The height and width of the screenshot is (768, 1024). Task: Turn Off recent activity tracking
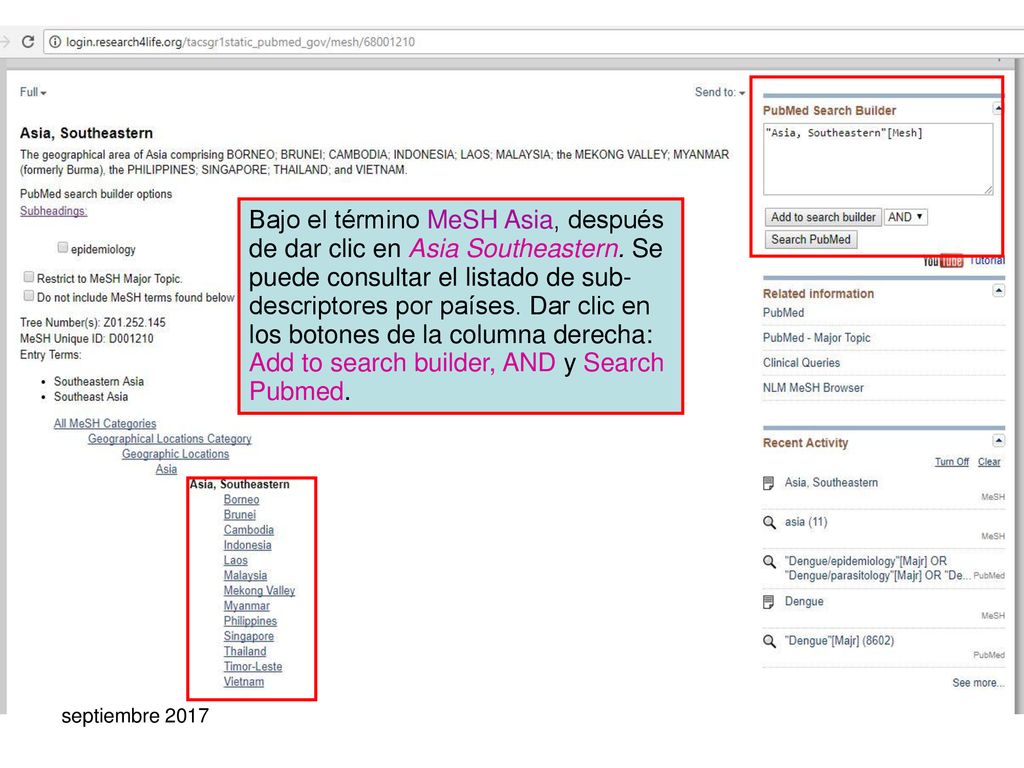[952, 462]
